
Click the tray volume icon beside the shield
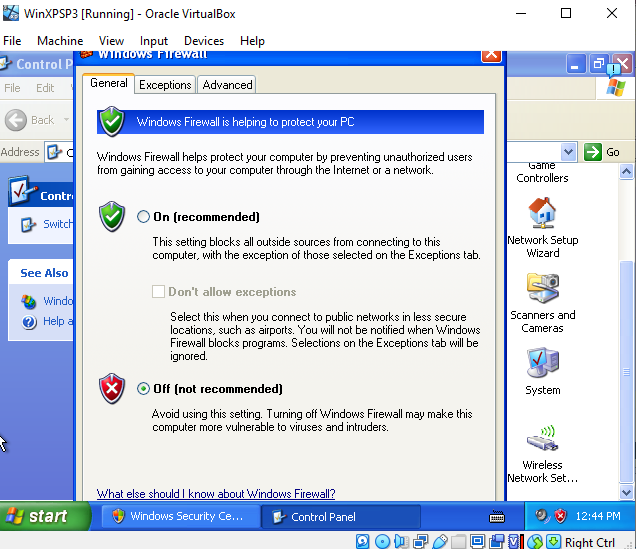[541, 516]
